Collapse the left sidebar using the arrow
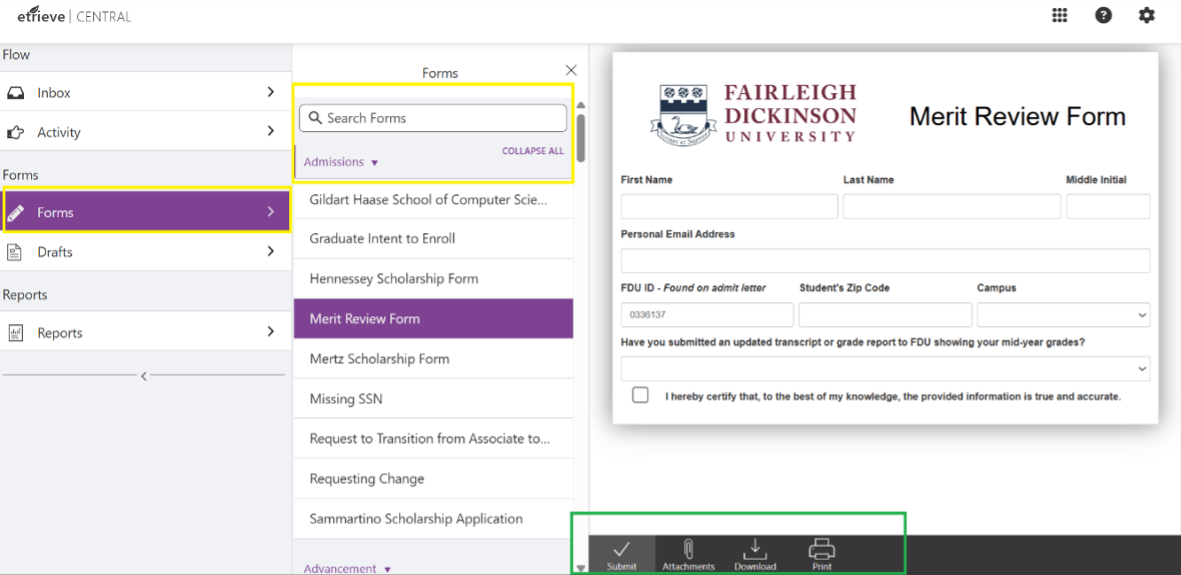1181x575 pixels. coord(143,376)
